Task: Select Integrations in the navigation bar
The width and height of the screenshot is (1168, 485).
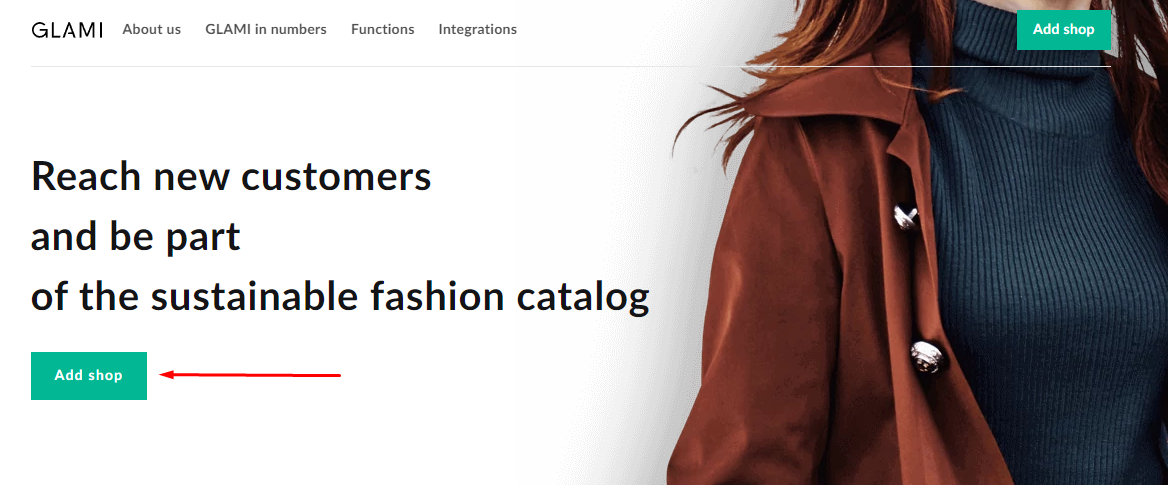Action: [x=477, y=30]
